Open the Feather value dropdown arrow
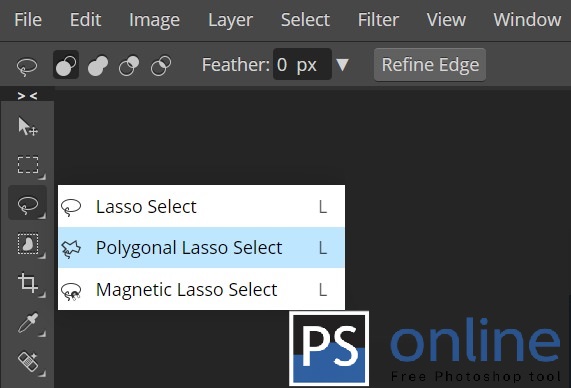 pos(342,65)
